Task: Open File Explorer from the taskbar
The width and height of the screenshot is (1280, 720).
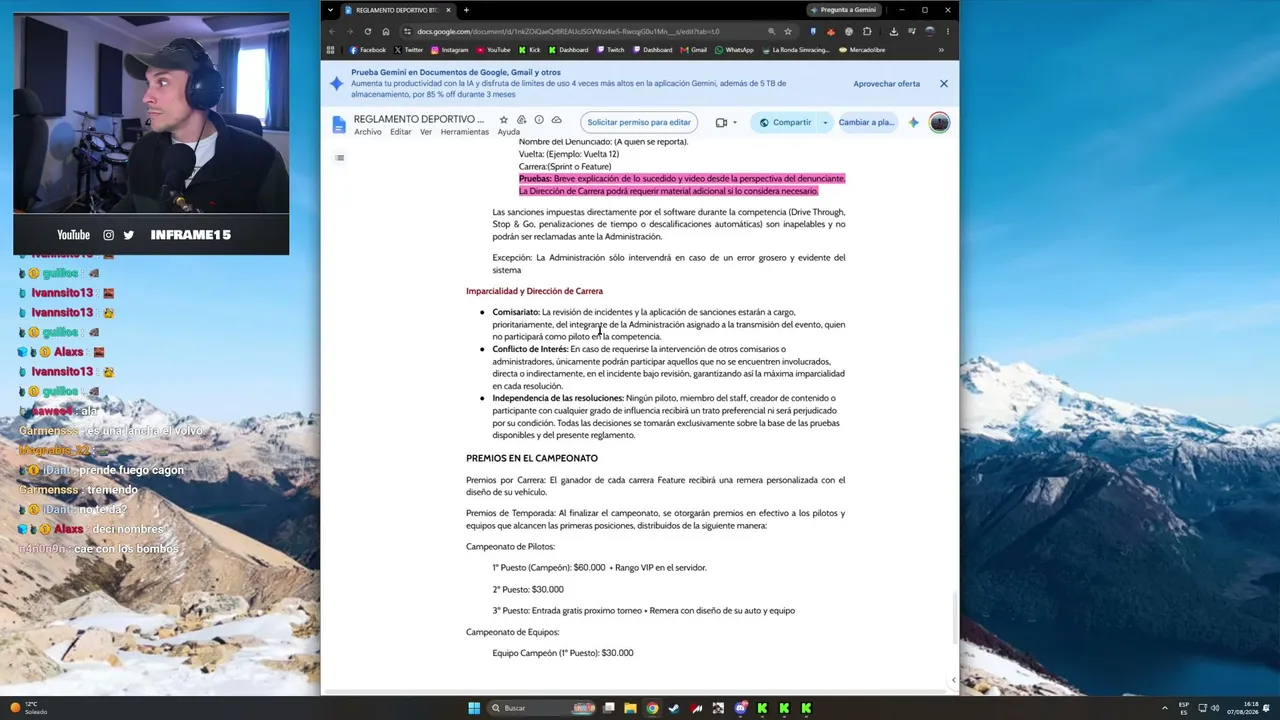Action: point(630,708)
